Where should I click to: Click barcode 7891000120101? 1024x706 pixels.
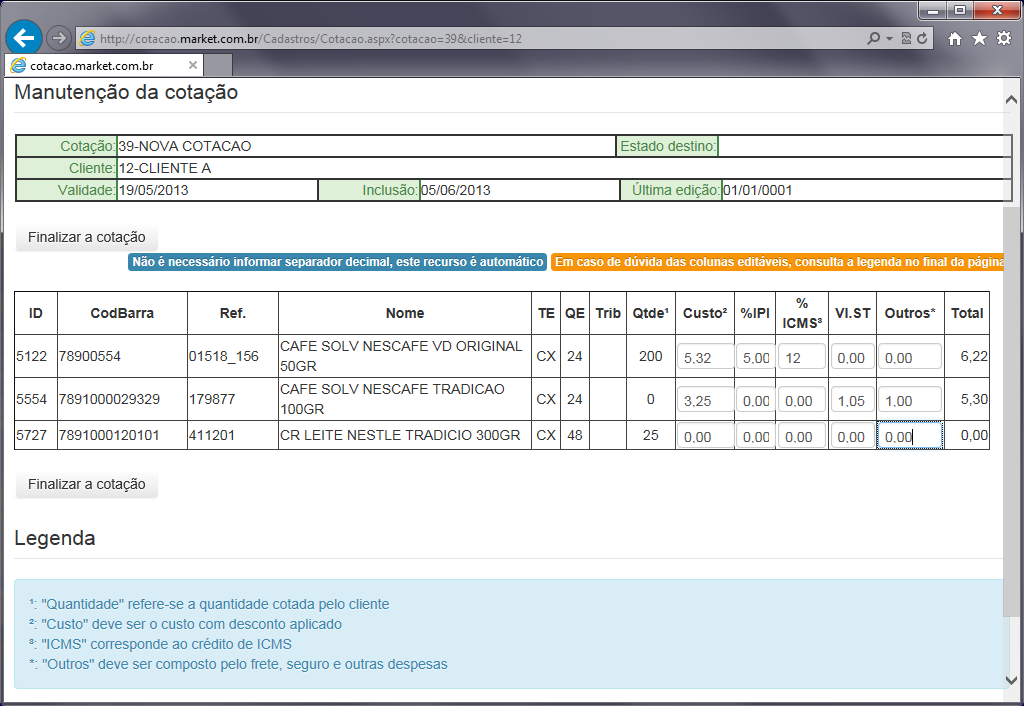coord(109,435)
